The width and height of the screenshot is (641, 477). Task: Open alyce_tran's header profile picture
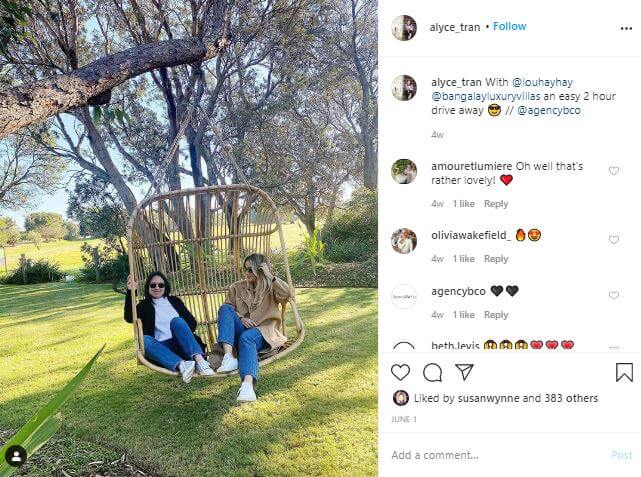404,28
